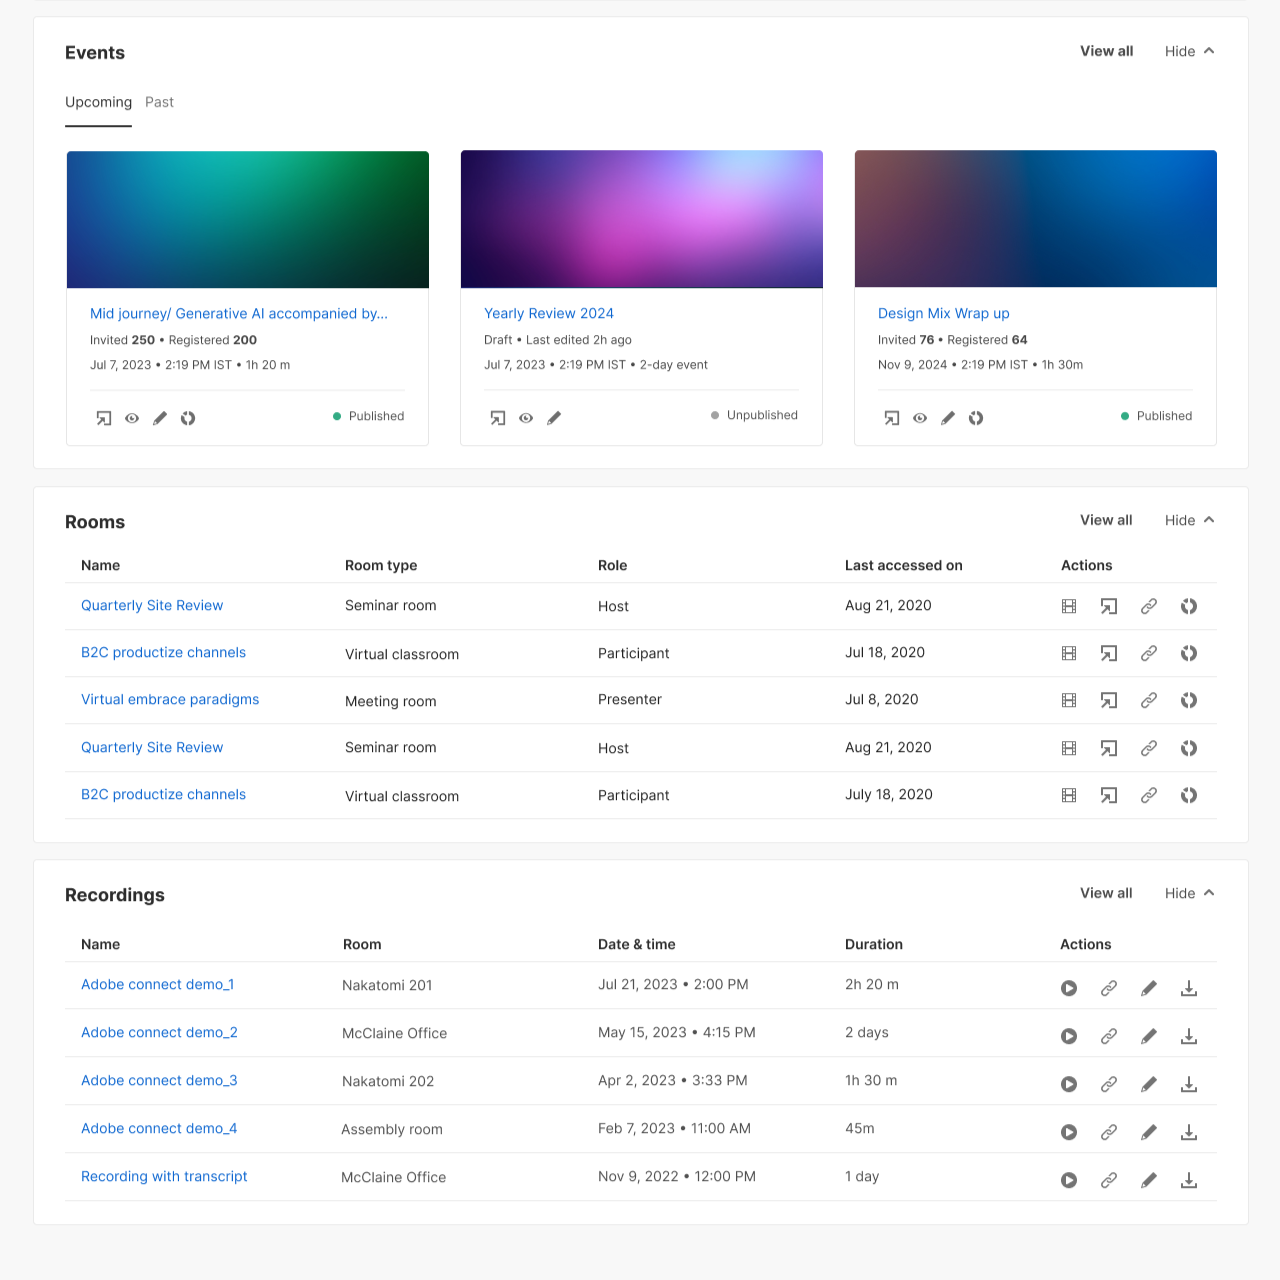Viewport: 1280px width, 1280px height.
Task: Collapse the Recordings section with Hide
Action: pos(1189,893)
